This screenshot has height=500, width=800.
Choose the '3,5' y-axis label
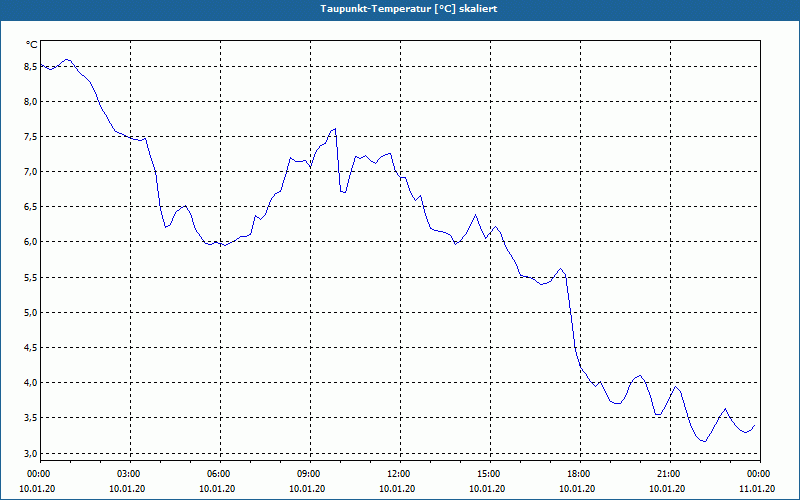tap(31, 418)
